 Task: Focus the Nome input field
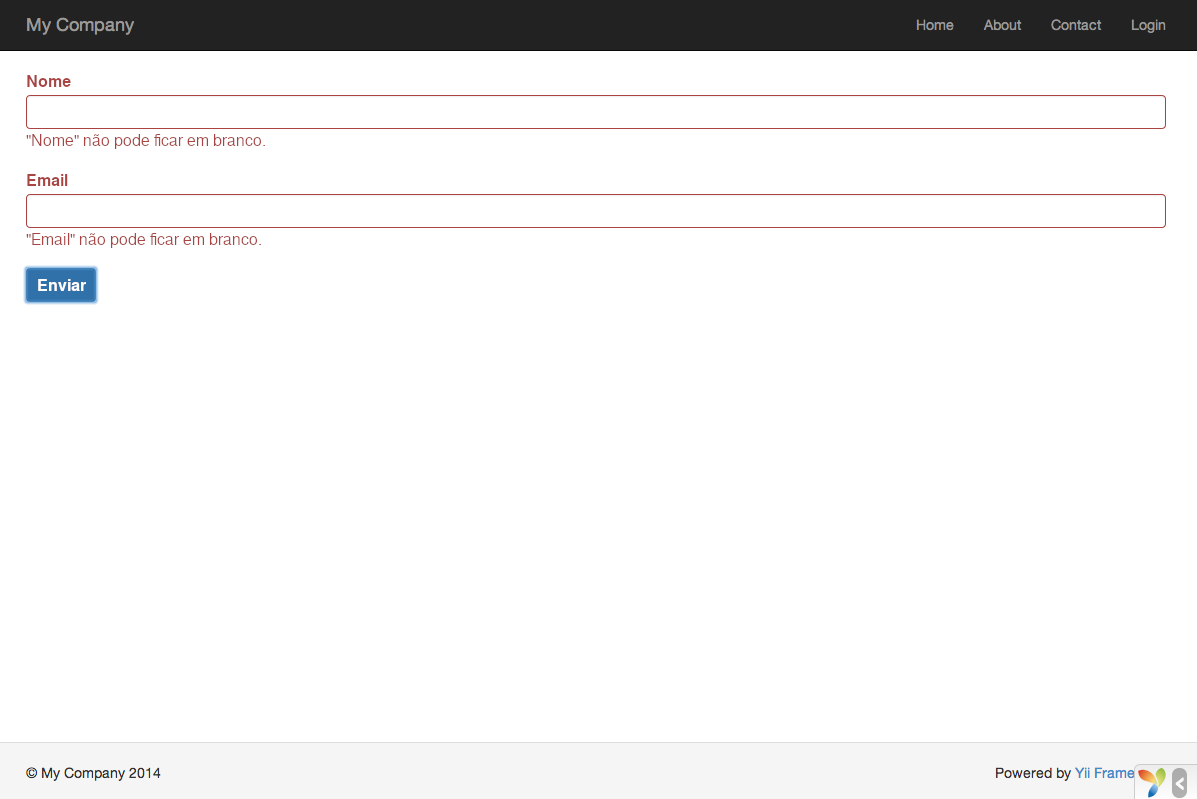(595, 112)
